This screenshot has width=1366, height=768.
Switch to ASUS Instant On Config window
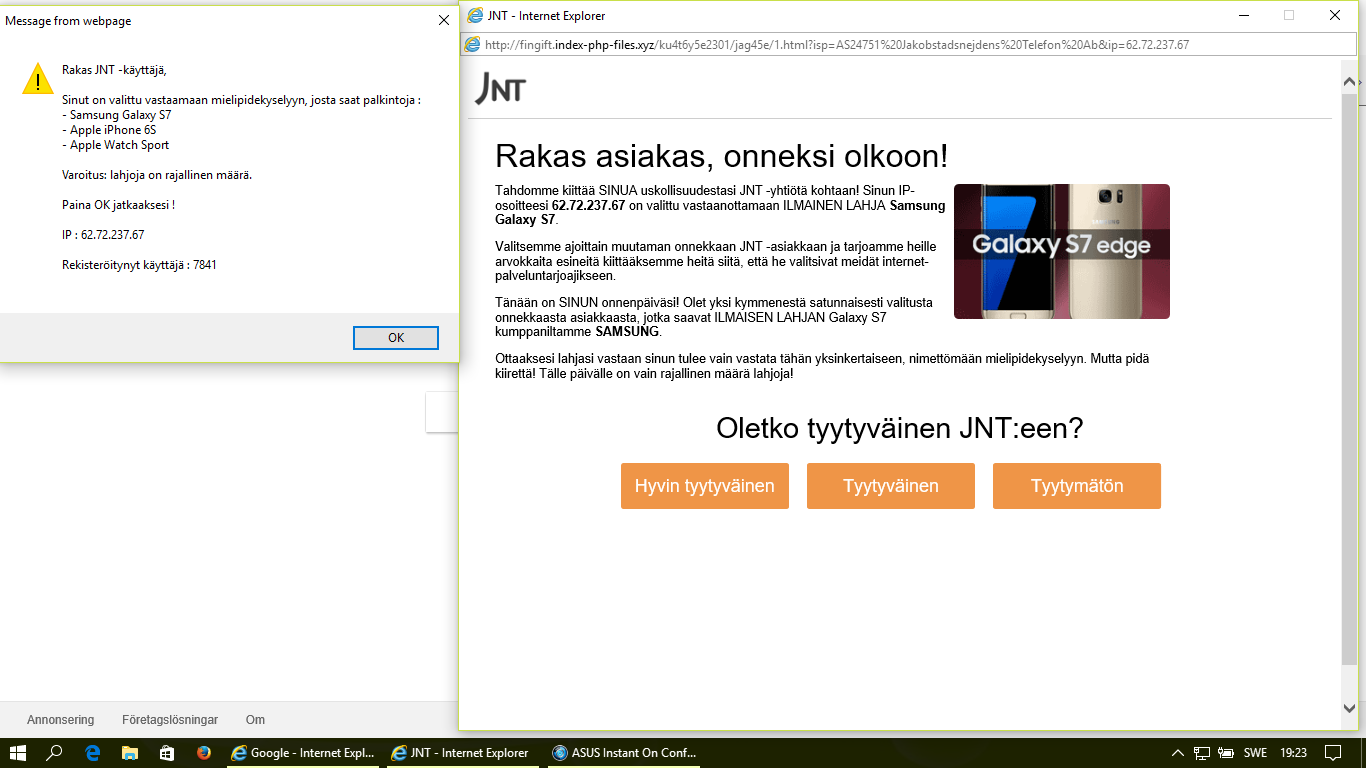[624, 753]
